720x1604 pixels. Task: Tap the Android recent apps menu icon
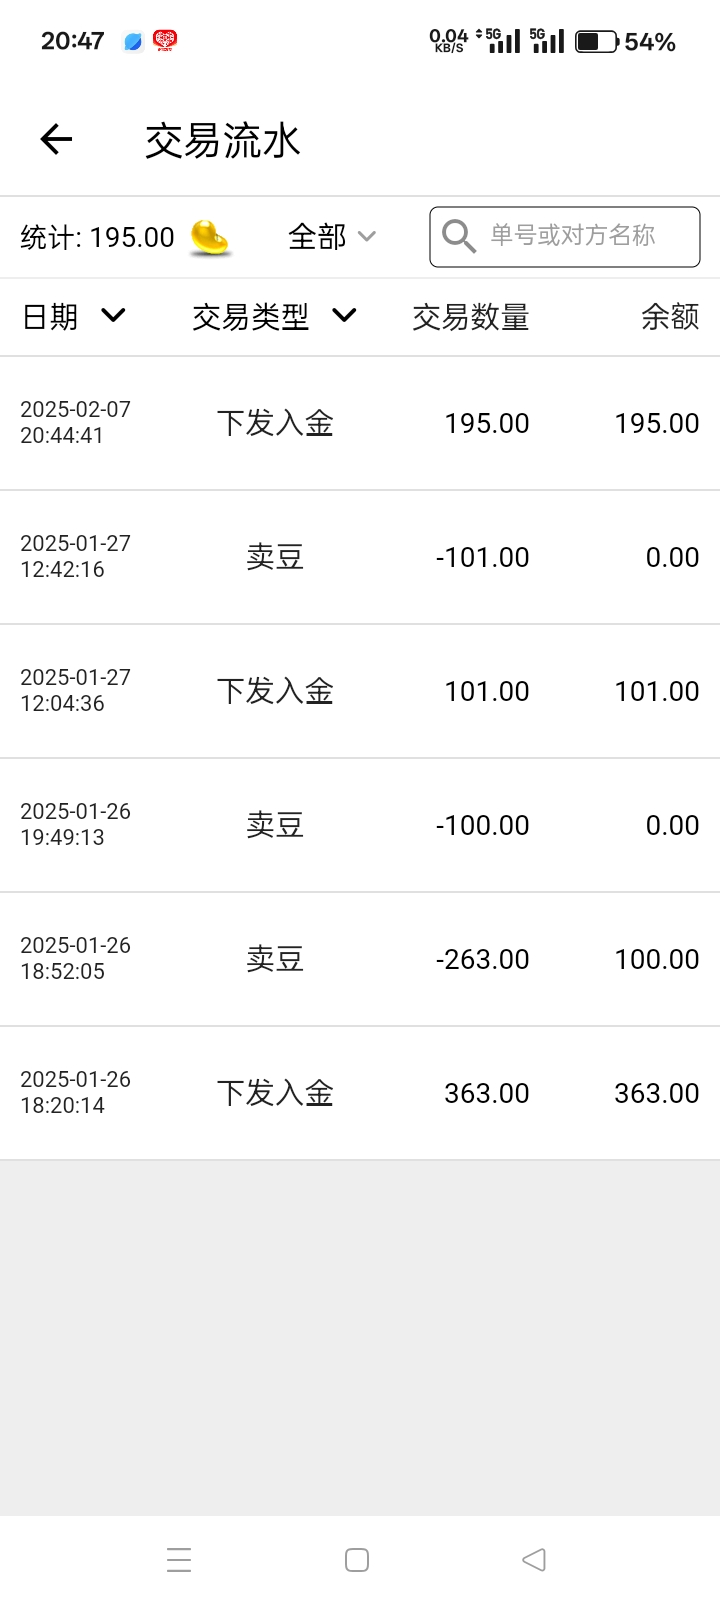[x=179, y=1559]
